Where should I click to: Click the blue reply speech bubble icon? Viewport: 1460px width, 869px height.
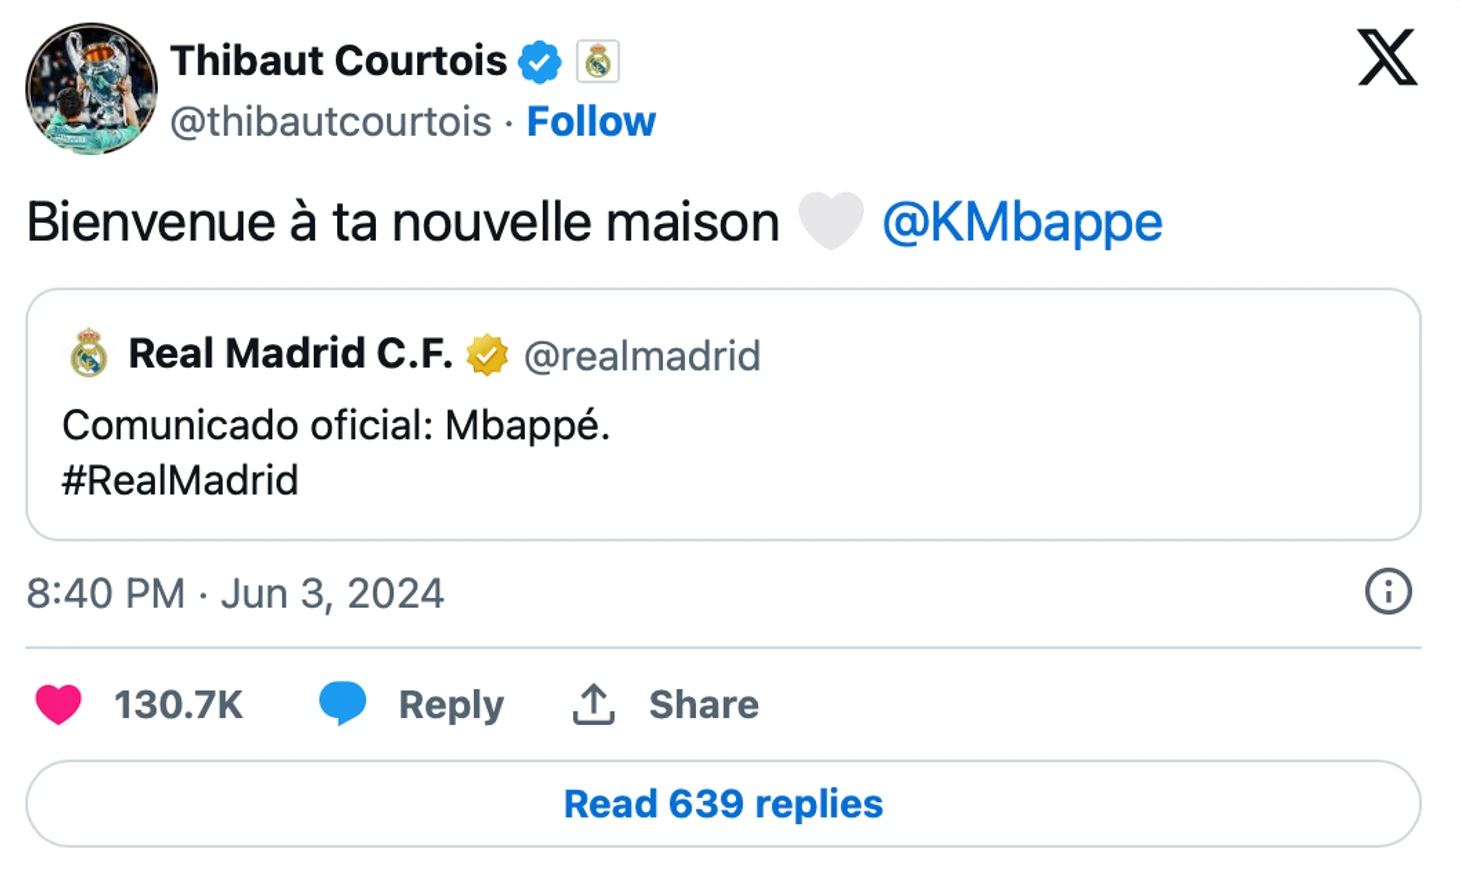342,703
